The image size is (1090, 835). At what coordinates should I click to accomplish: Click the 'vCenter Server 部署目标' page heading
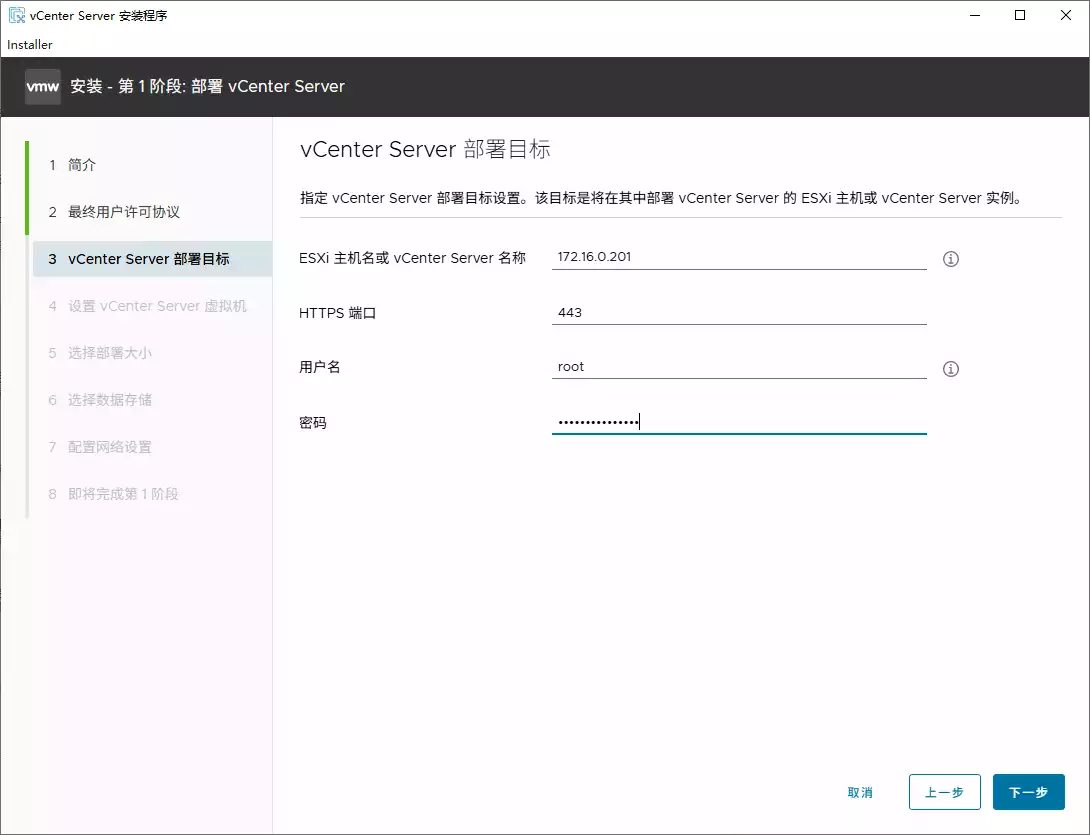pos(425,149)
